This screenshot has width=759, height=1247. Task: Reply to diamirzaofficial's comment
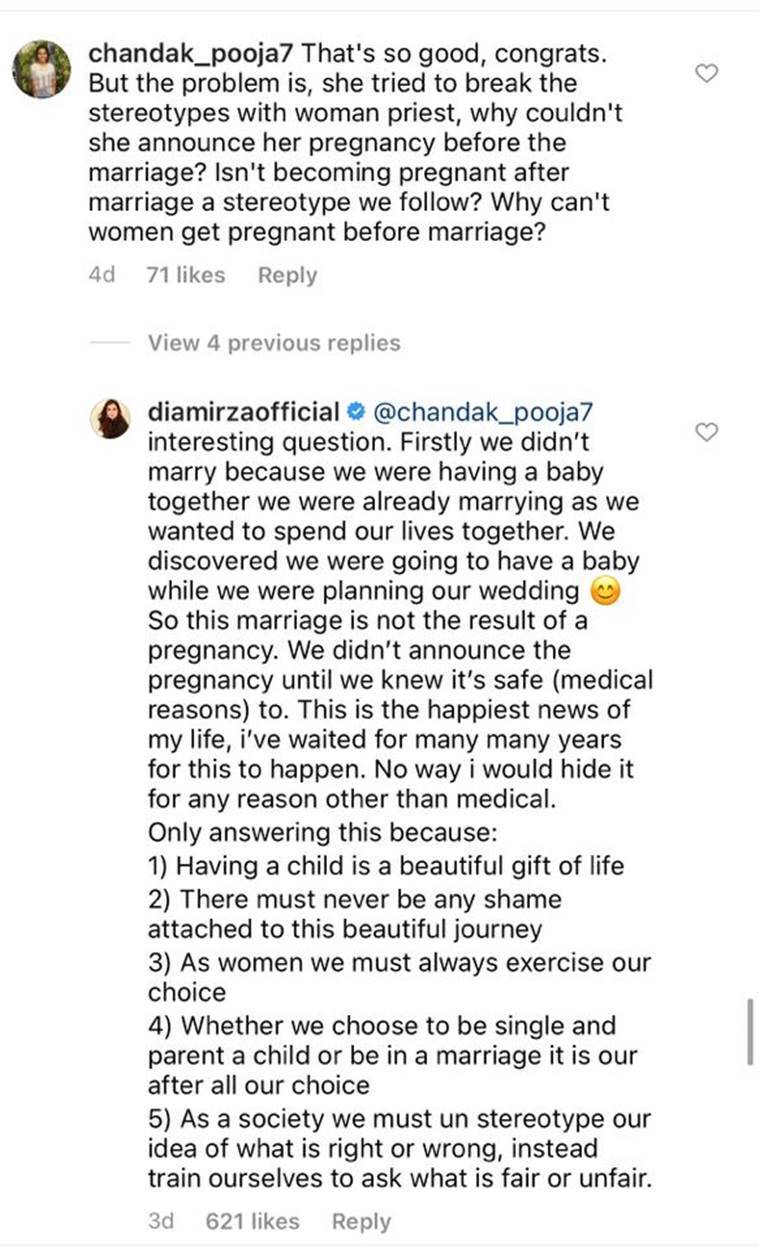click(361, 1221)
